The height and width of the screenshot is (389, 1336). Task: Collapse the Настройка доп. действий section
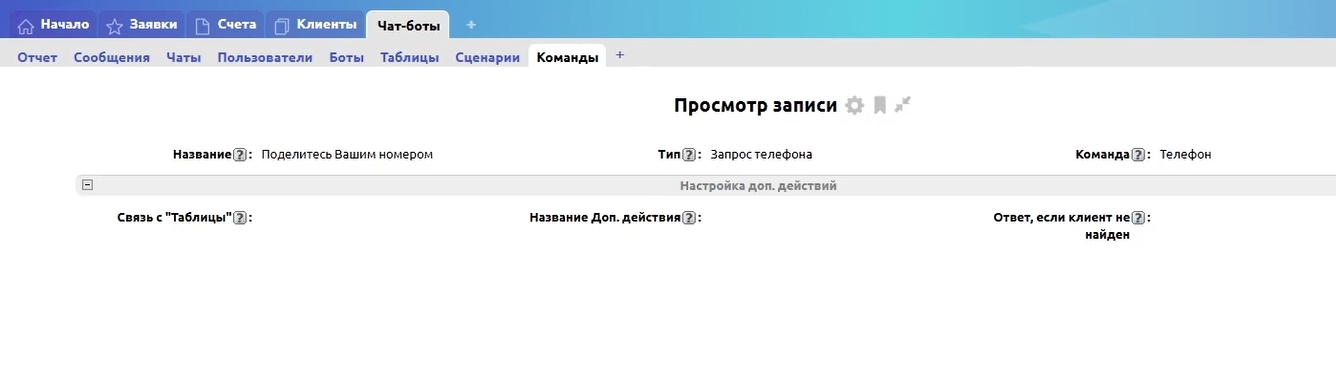coord(88,185)
